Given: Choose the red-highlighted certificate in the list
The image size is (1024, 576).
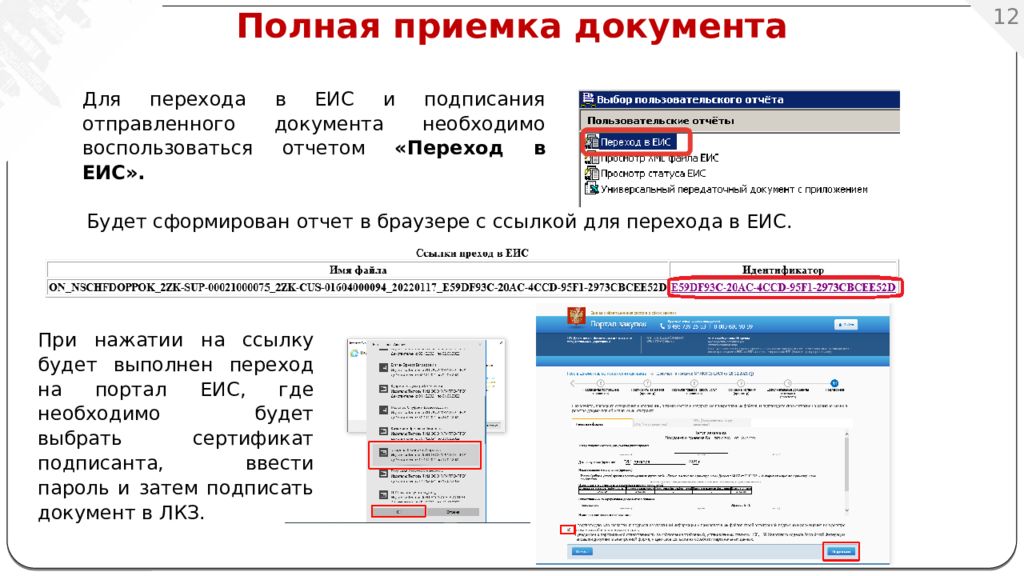Looking at the screenshot, I should pos(427,455).
